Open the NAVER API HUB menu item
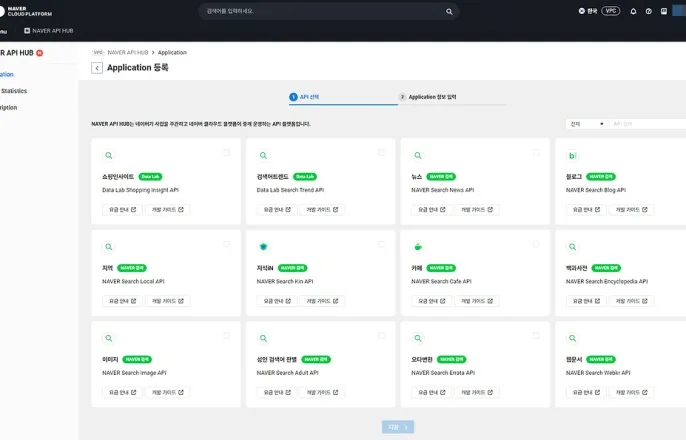This screenshot has width=686, height=440. (49, 31)
